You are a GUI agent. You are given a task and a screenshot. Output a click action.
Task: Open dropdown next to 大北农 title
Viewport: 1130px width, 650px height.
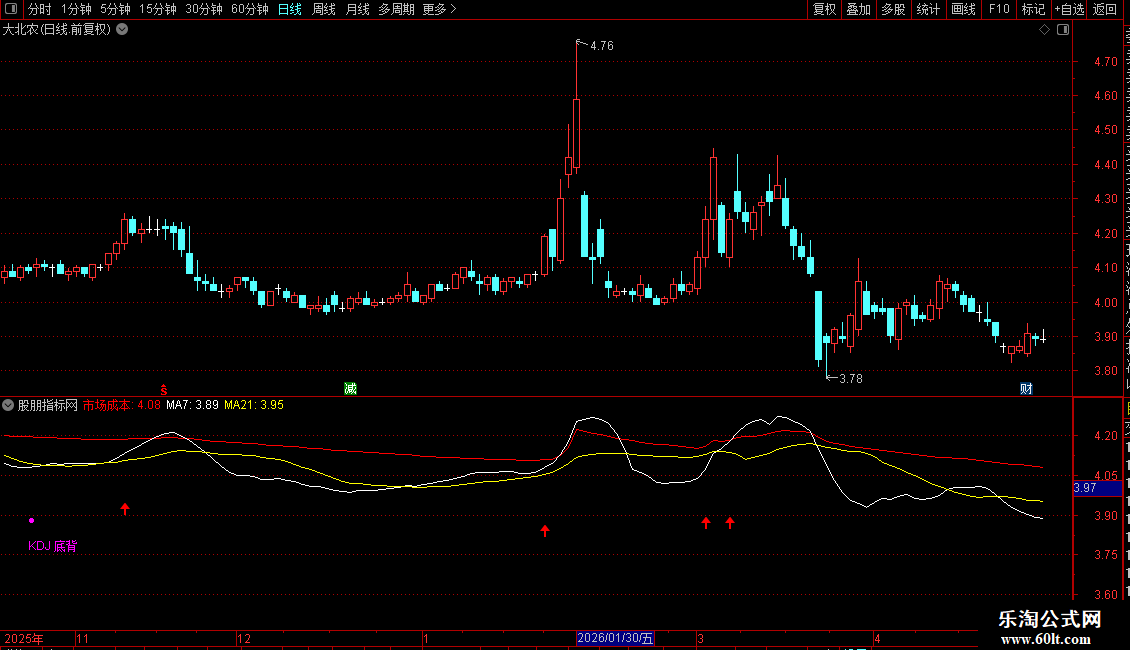[123, 30]
